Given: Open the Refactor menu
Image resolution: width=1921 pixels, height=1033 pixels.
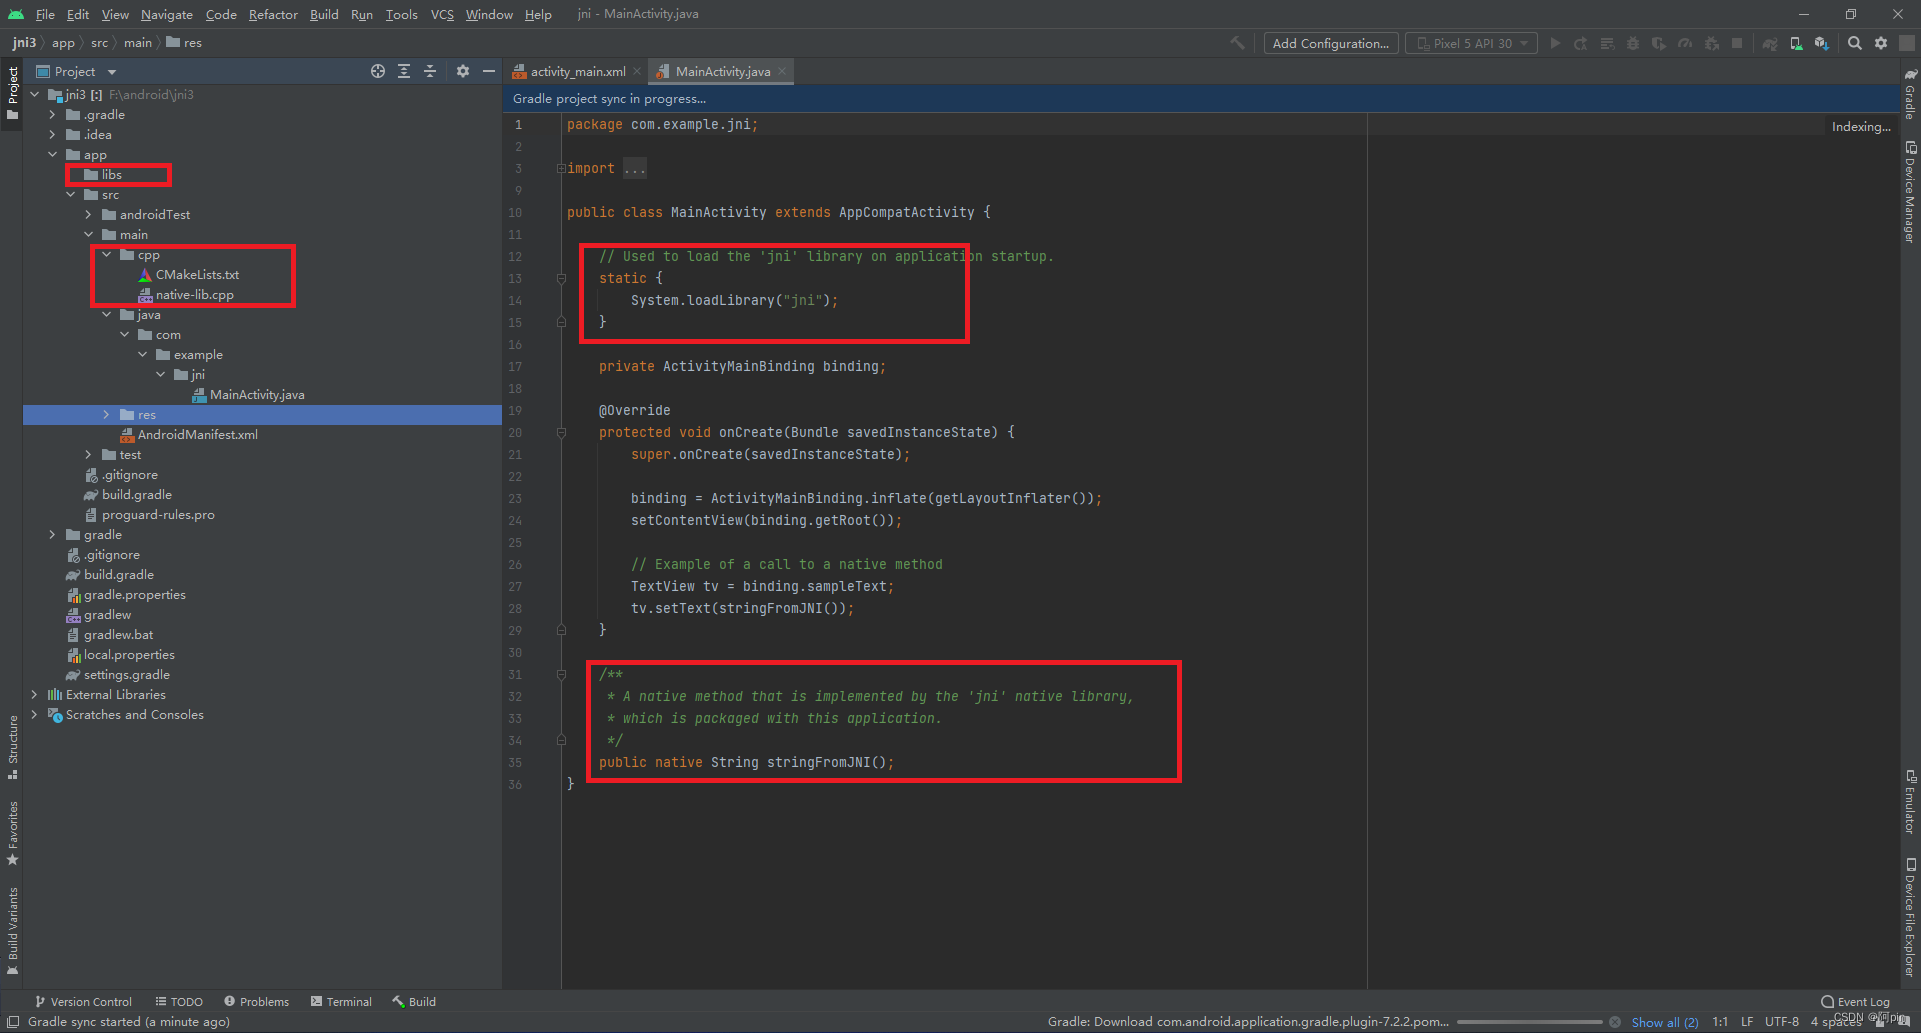Looking at the screenshot, I should tap(273, 14).
